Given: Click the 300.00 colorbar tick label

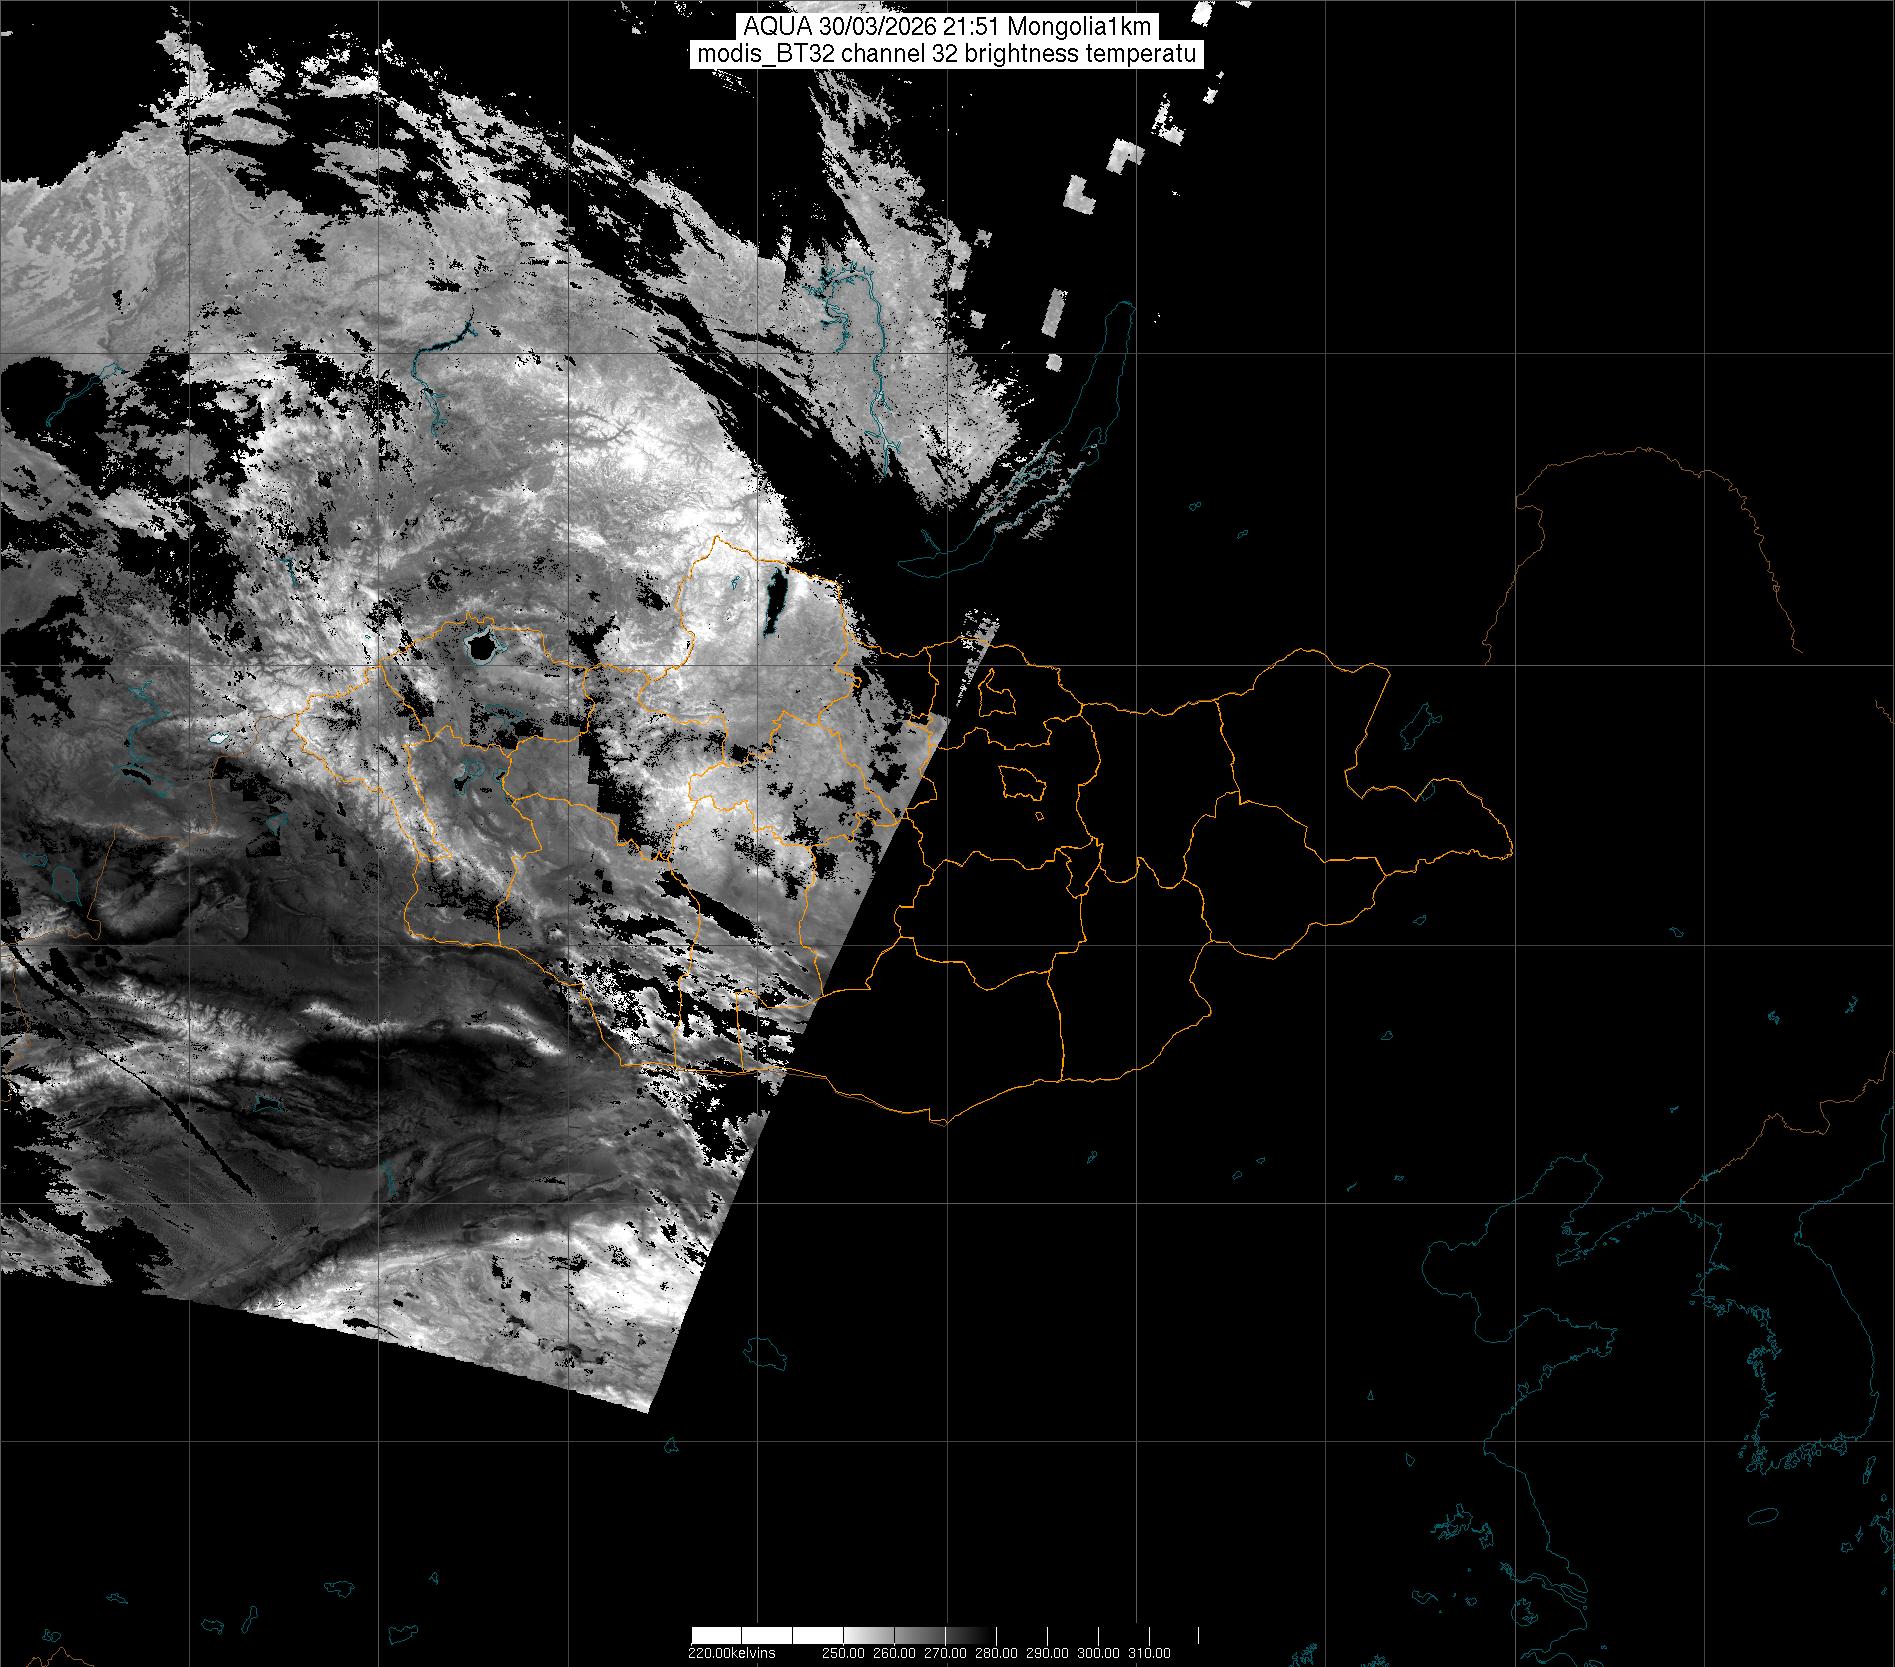Looking at the screenshot, I should (1099, 1653).
